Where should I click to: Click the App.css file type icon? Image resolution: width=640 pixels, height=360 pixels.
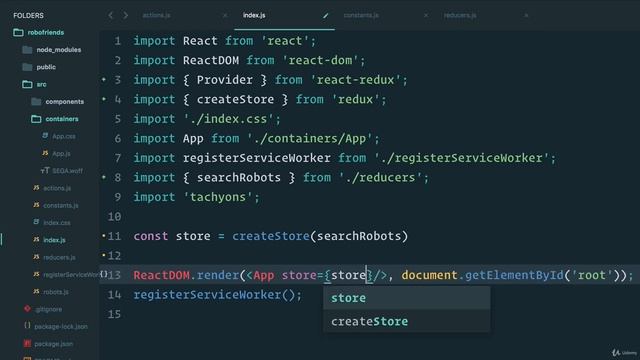(45, 136)
